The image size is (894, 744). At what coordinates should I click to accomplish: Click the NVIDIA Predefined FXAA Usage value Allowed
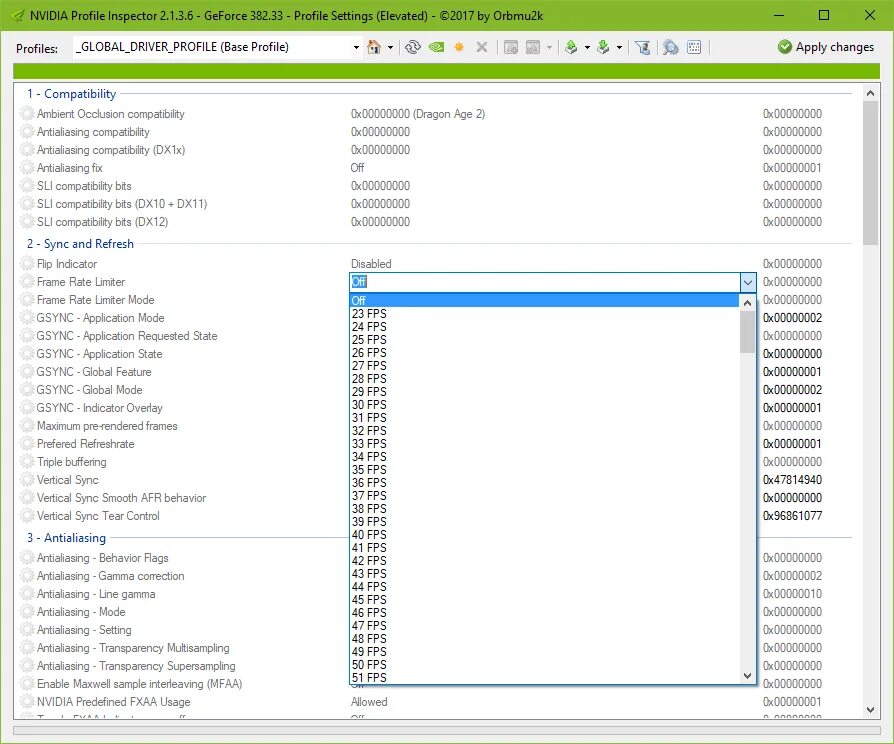click(x=369, y=702)
